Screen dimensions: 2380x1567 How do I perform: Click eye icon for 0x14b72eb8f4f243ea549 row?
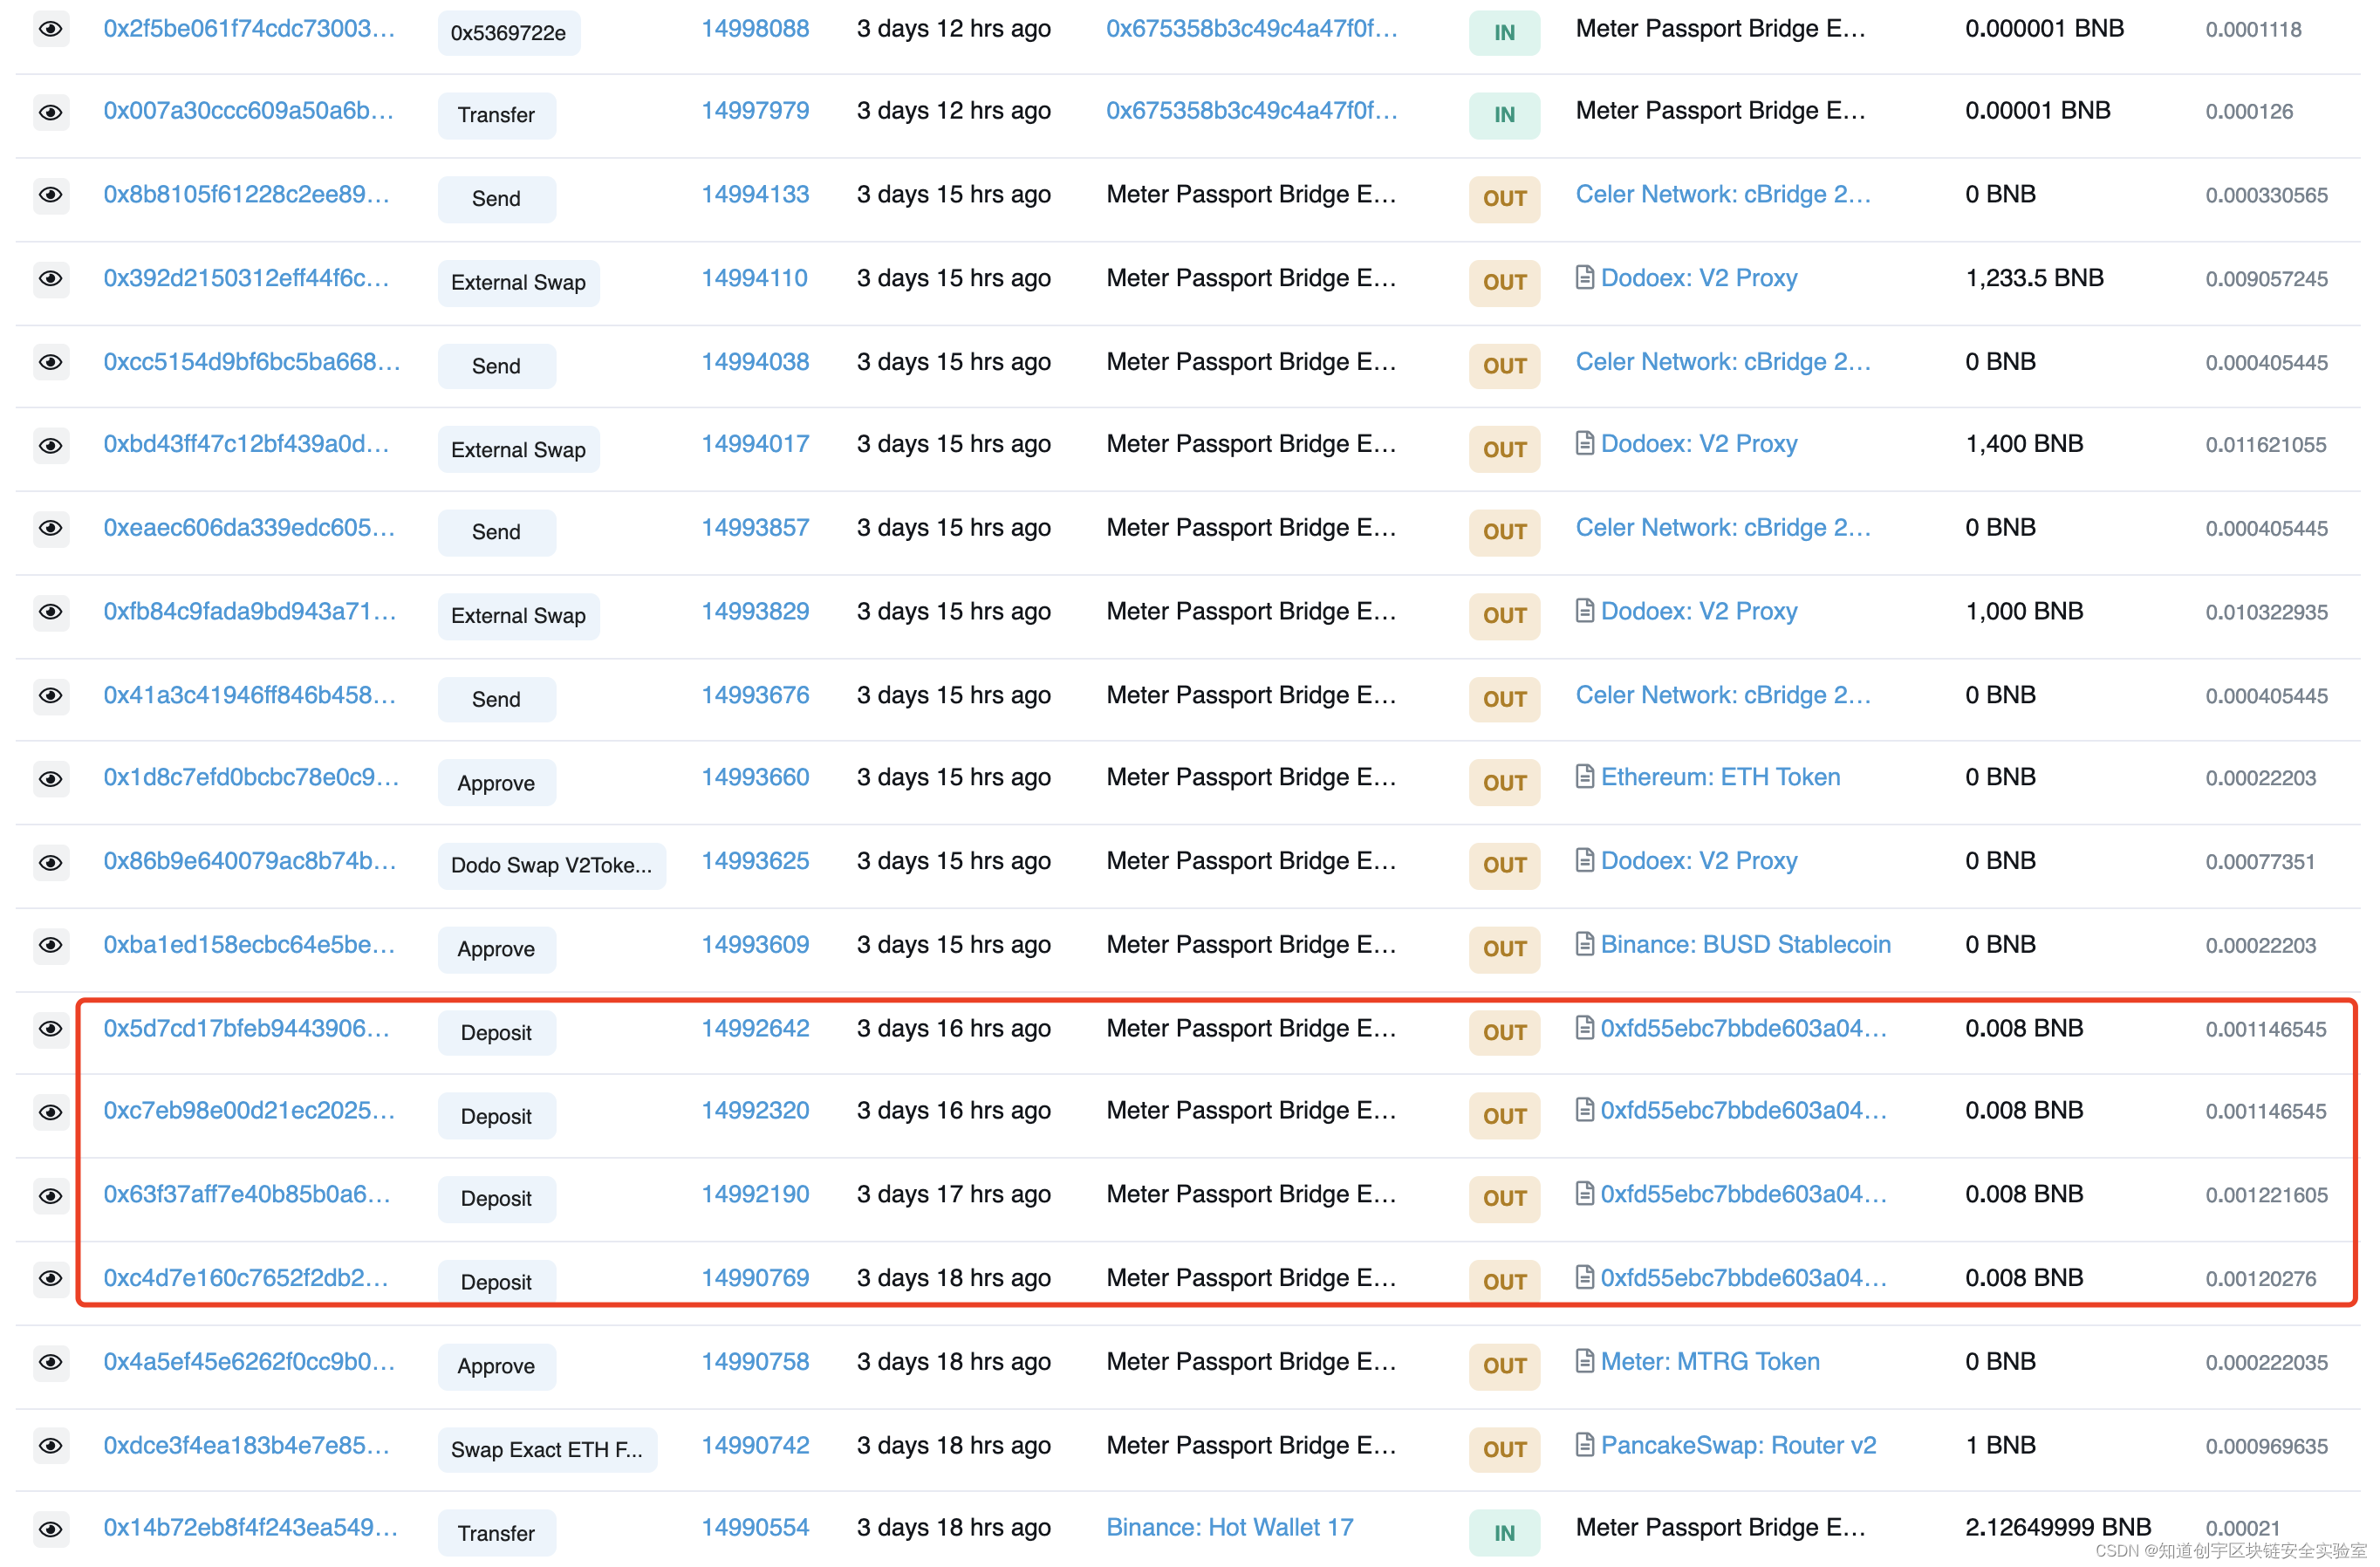click(x=50, y=1529)
